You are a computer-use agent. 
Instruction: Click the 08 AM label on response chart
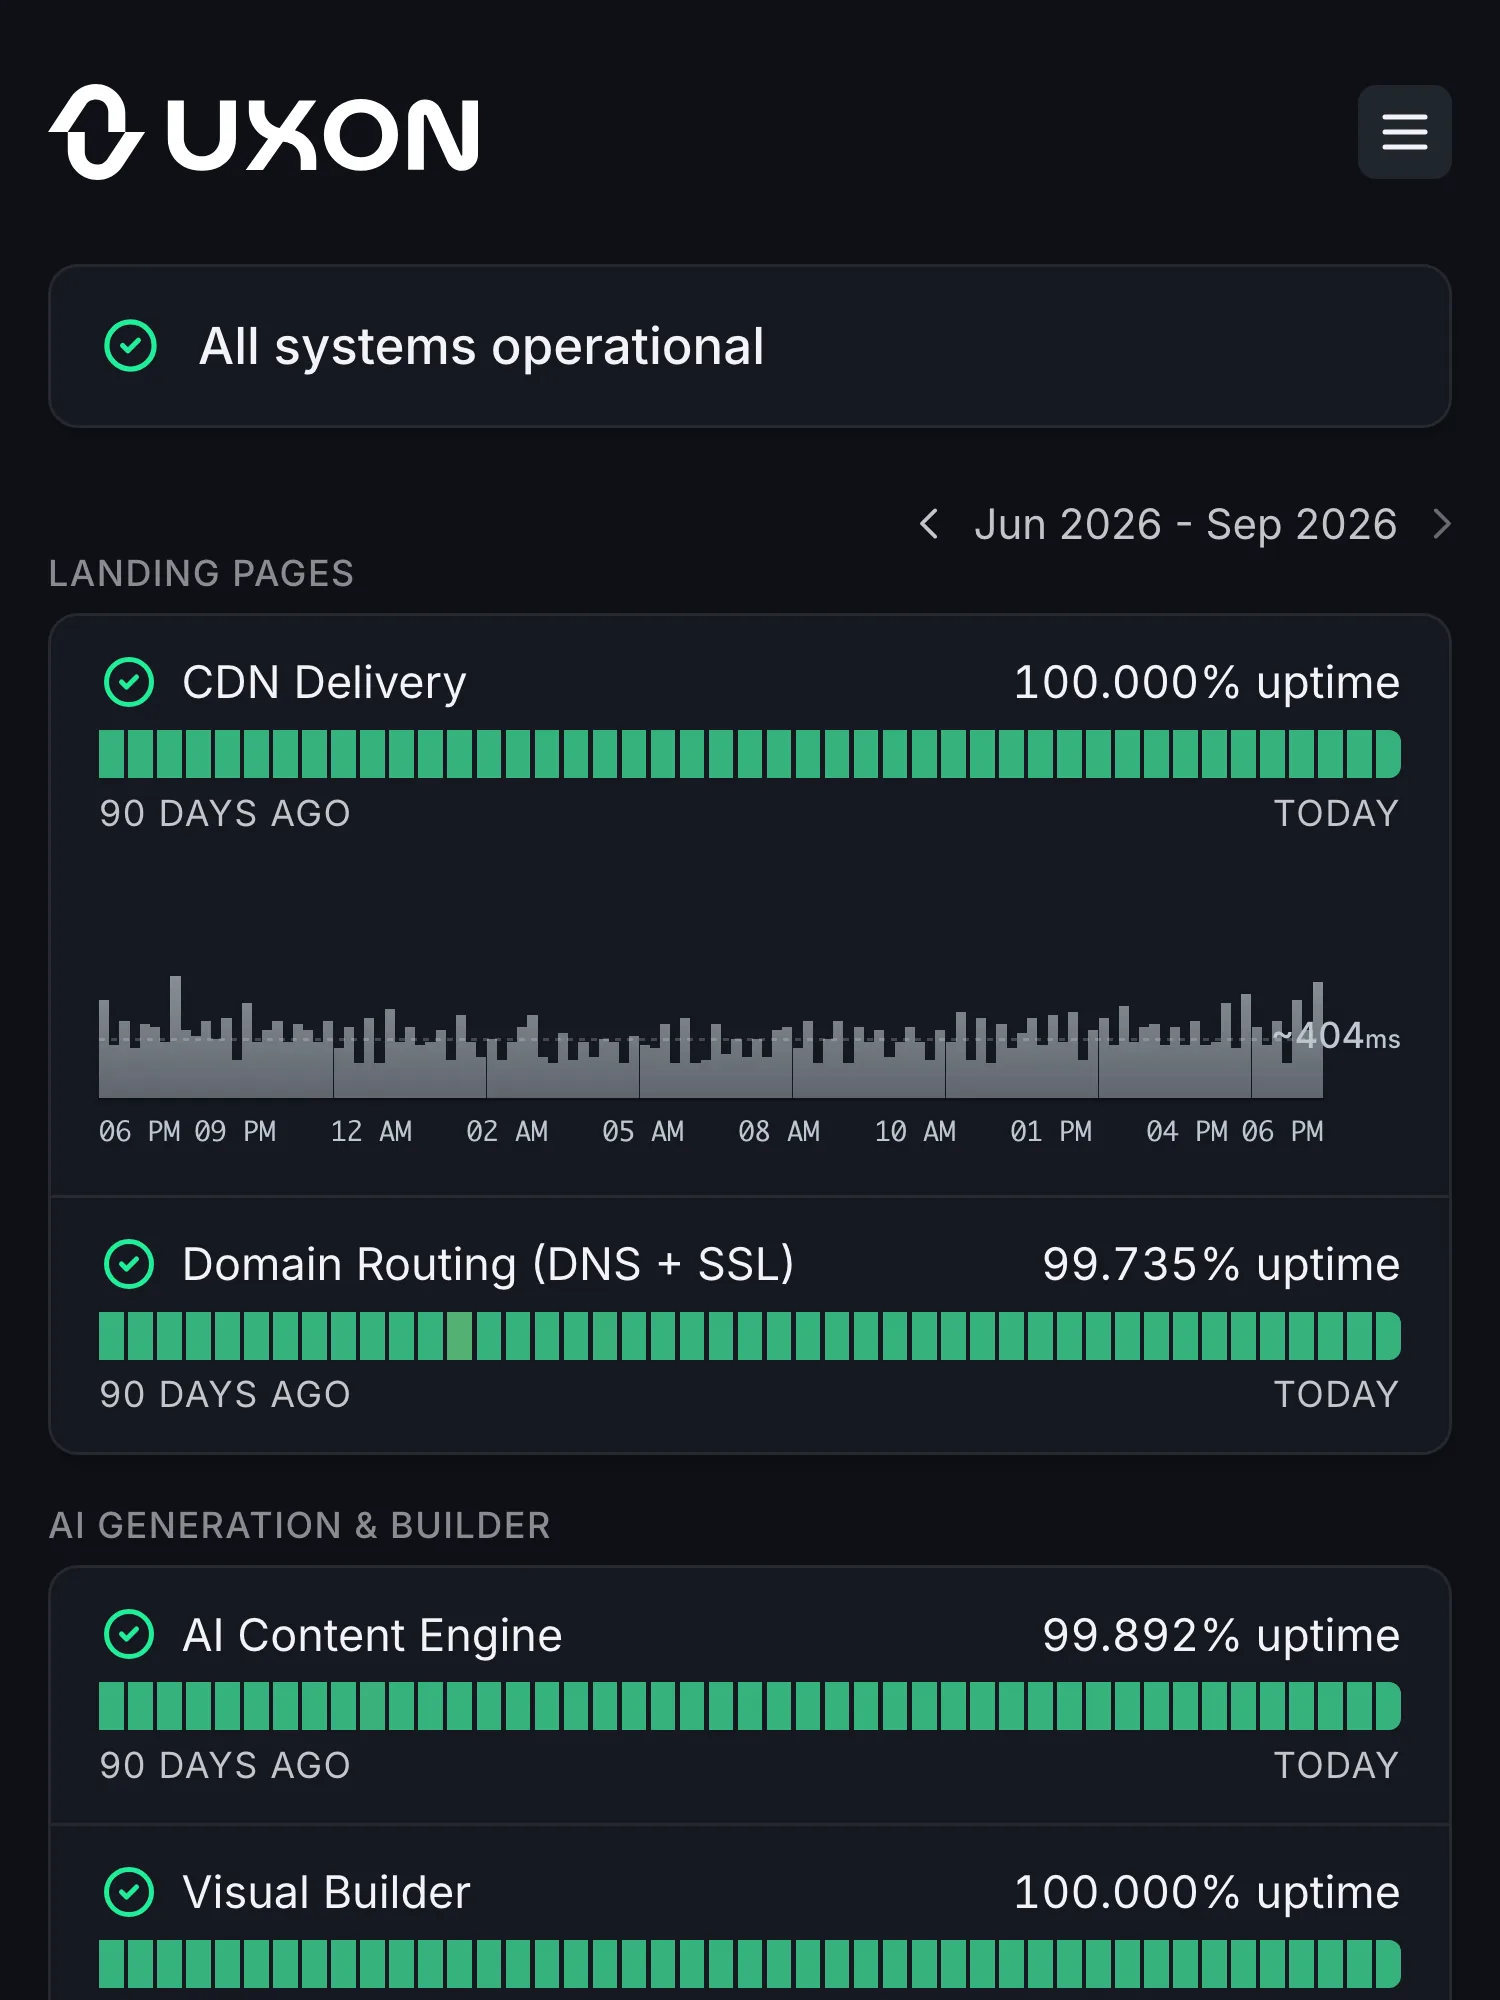coord(779,1131)
